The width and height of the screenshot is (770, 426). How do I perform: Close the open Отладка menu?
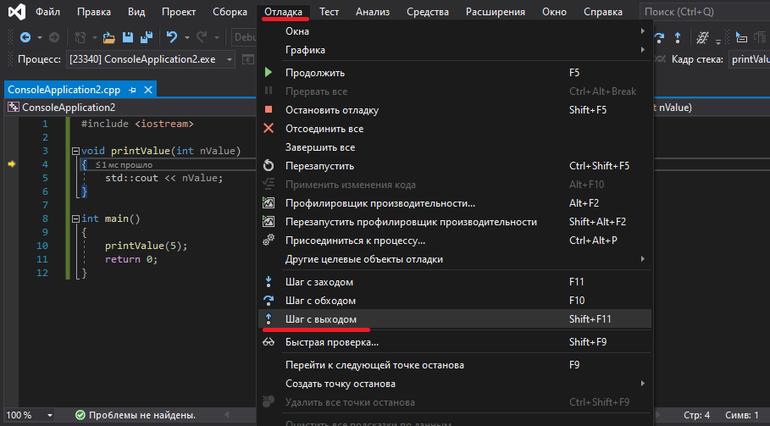[x=283, y=12]
